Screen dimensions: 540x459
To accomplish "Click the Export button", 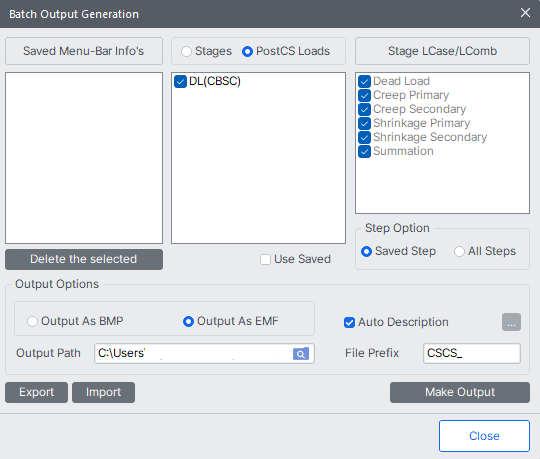I will click(37, 392).
